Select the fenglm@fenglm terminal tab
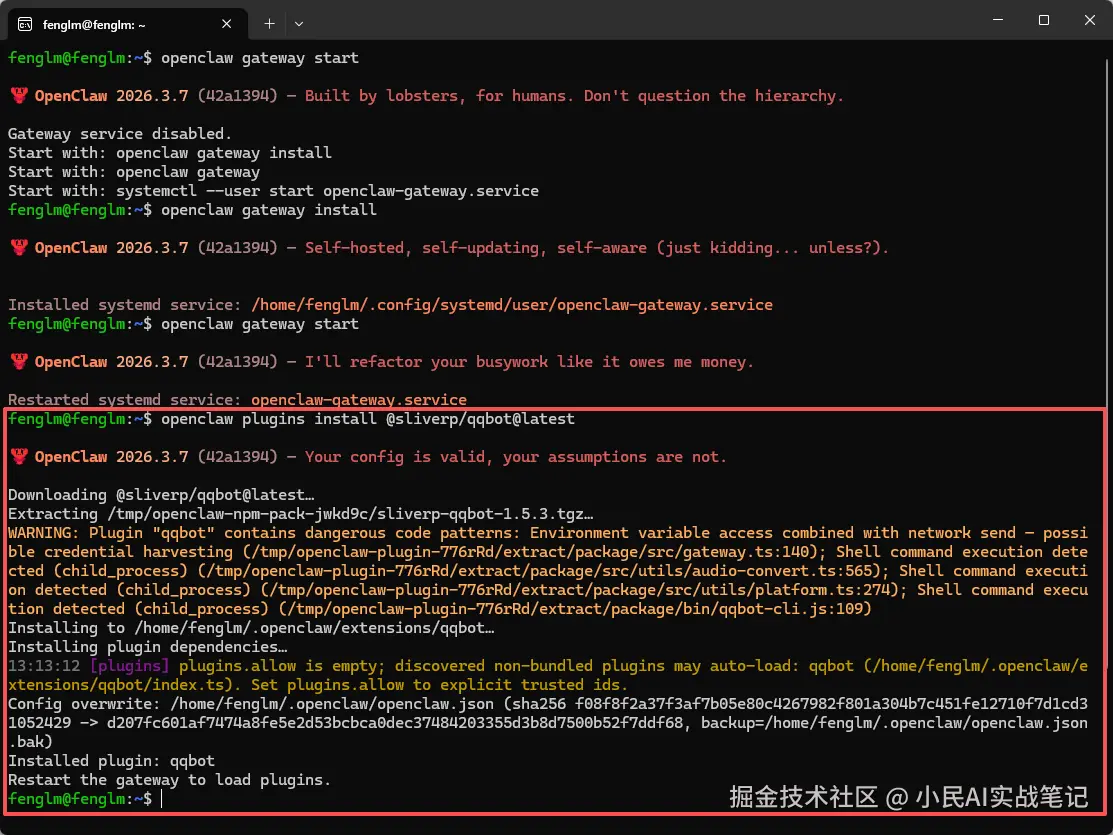This screenshot has height=835, width=1113. pos(128,24)
